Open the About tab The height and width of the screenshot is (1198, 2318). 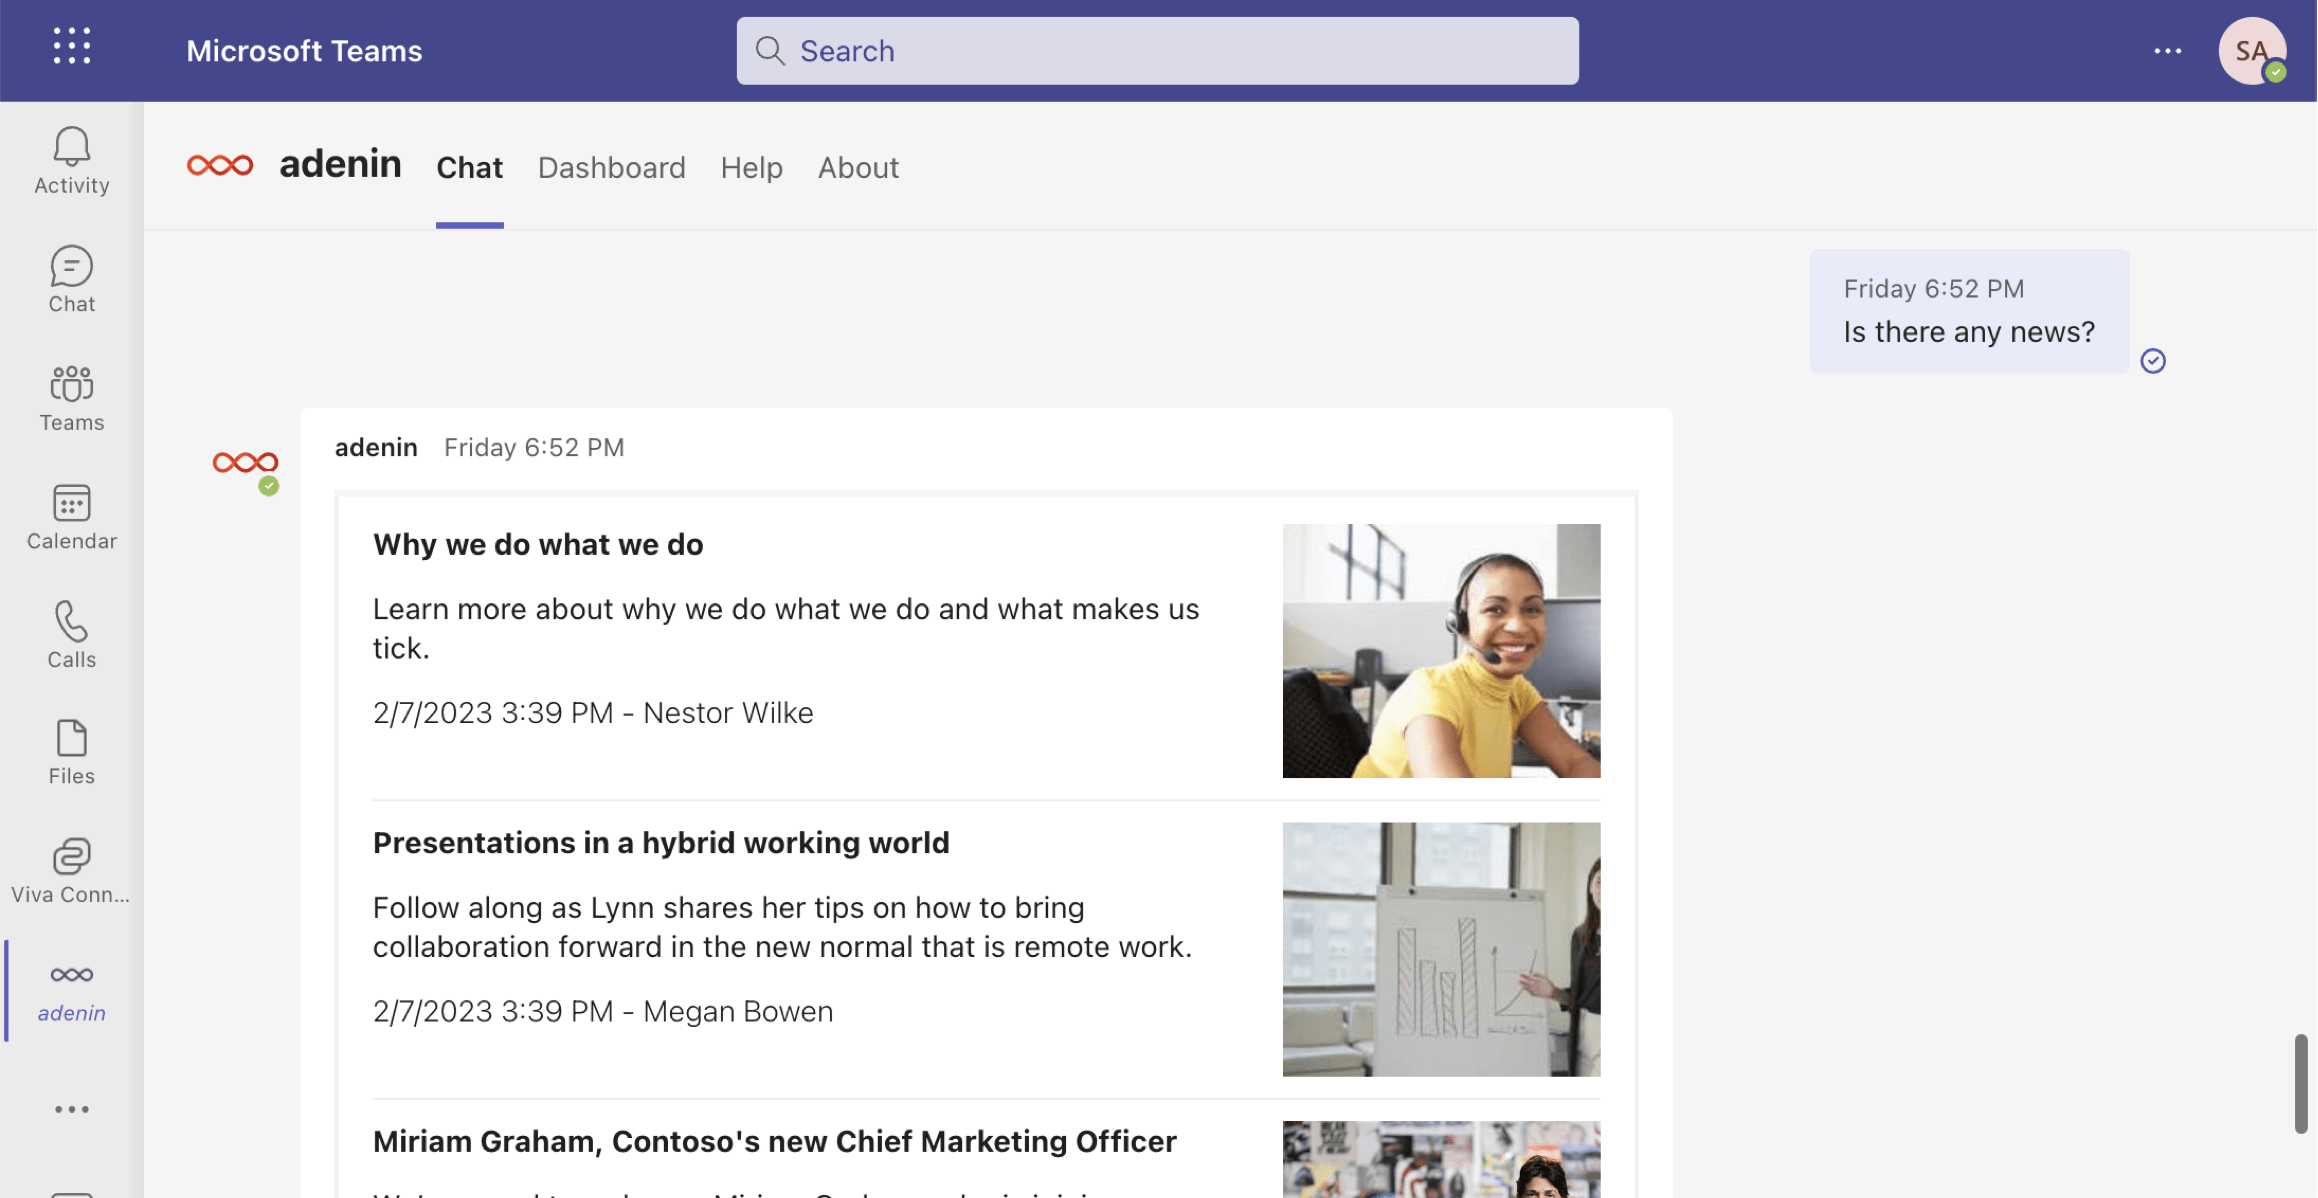[x=858, y=167]
